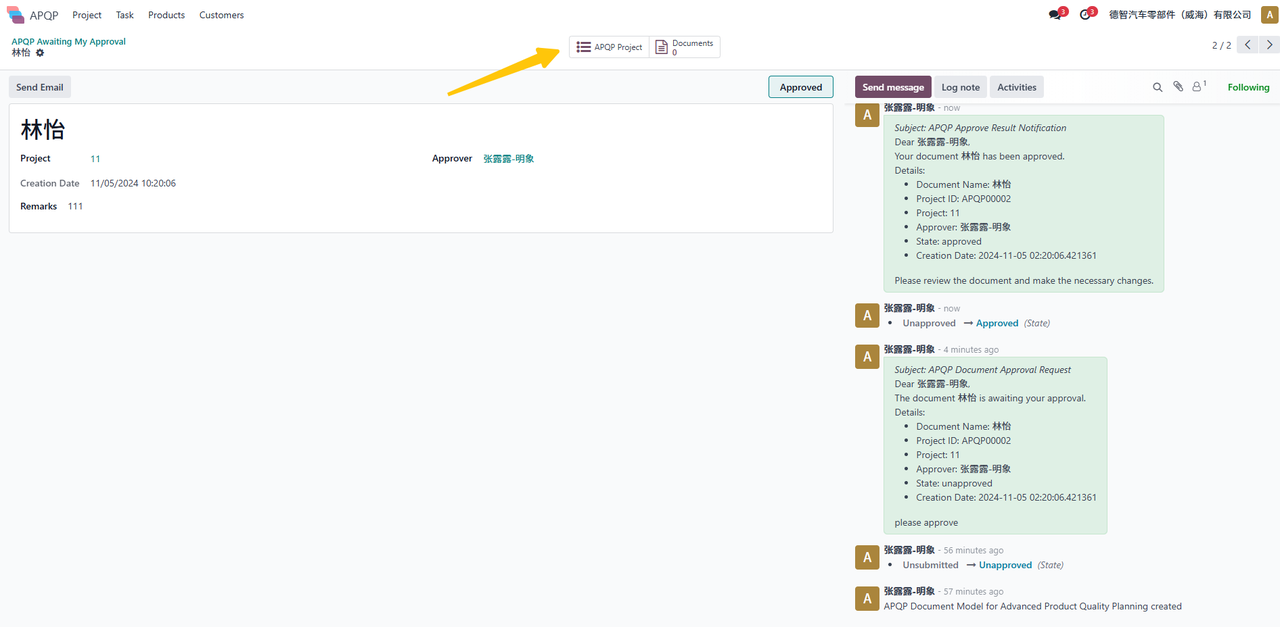Screen dimensions: 1280x627
Task: Return to APQP Awaiting My Approval breadcrumb
Action: pos(68,42)
